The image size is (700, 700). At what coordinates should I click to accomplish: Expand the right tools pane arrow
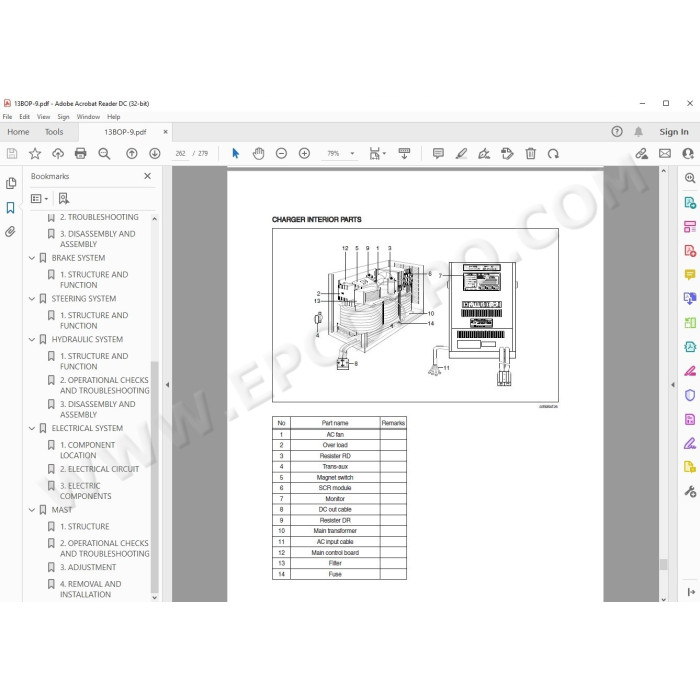coord(673,384)
